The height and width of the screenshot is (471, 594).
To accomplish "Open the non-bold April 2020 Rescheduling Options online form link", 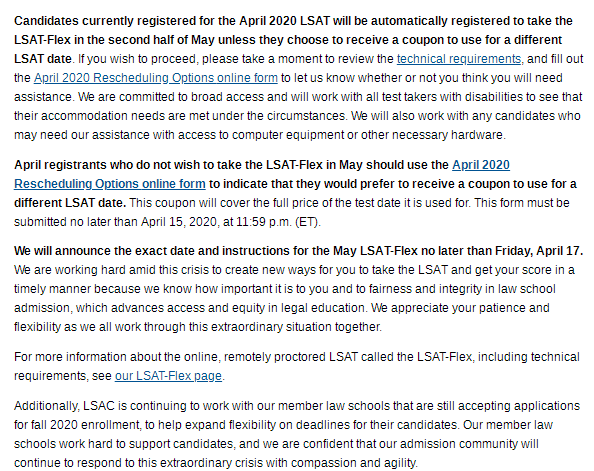I will click(156, 78).
